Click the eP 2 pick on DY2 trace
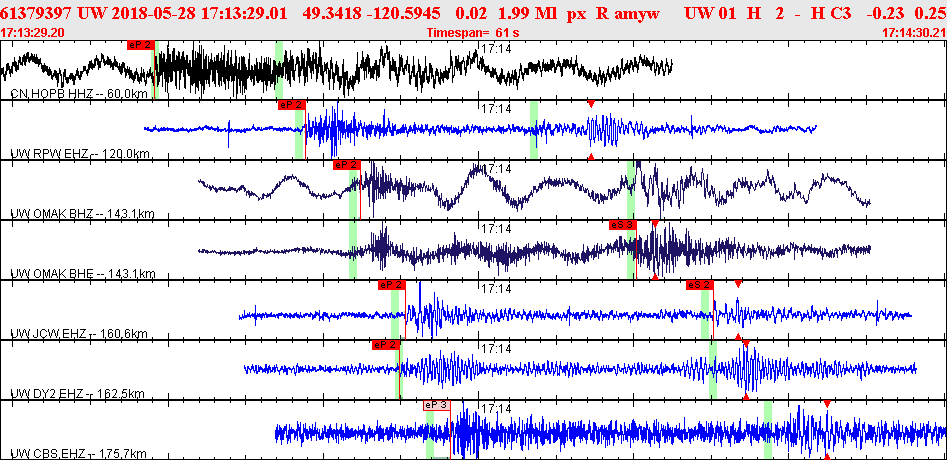 point(387,345)
